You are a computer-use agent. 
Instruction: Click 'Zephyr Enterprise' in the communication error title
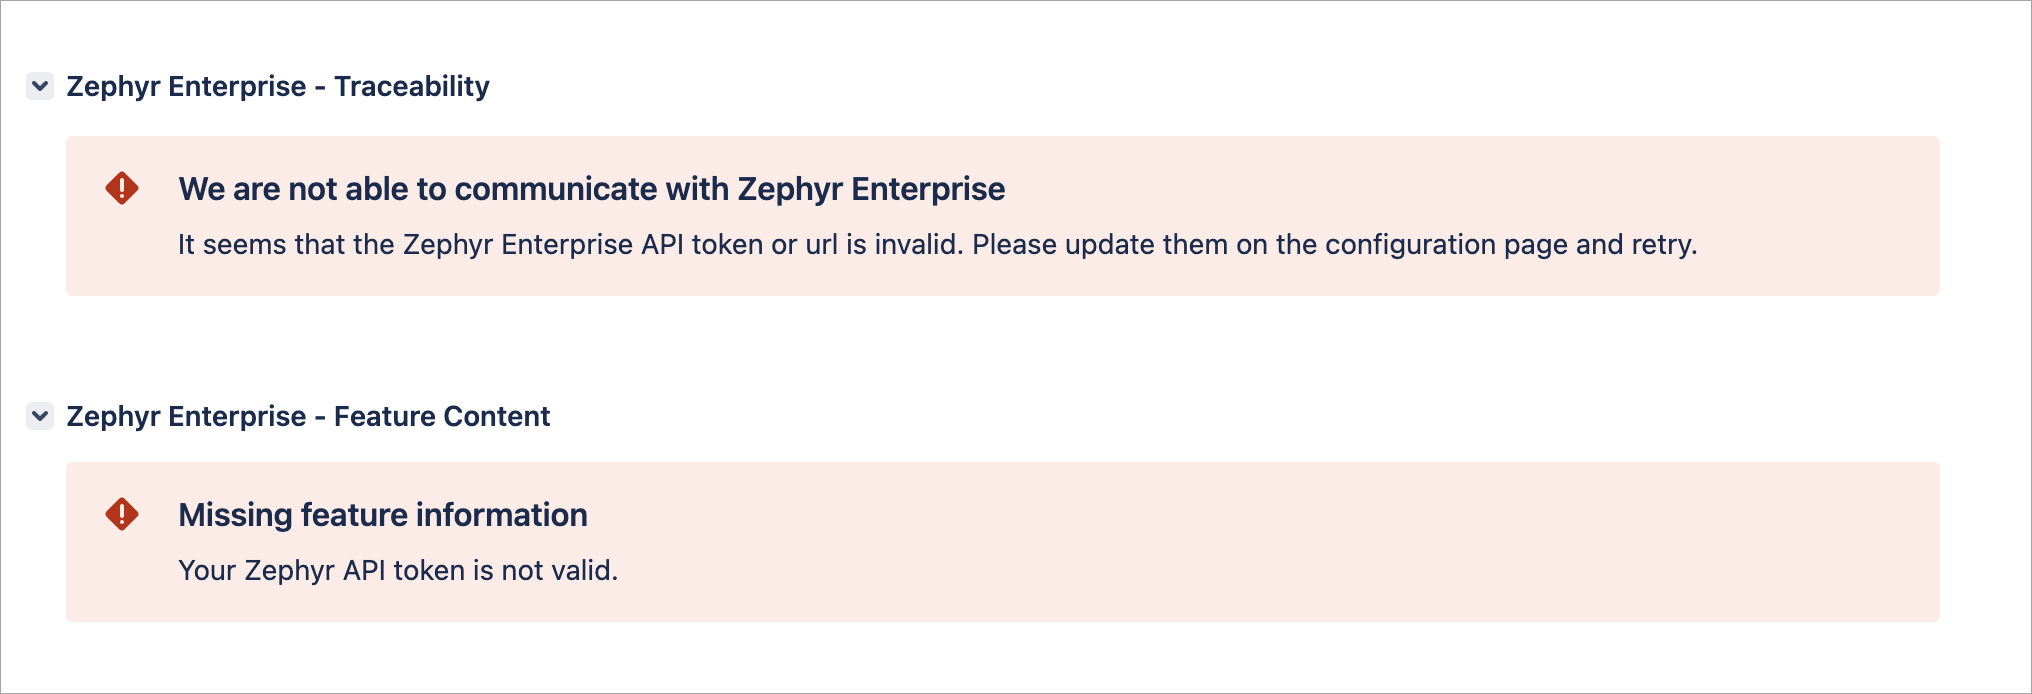tap(871, 189)
